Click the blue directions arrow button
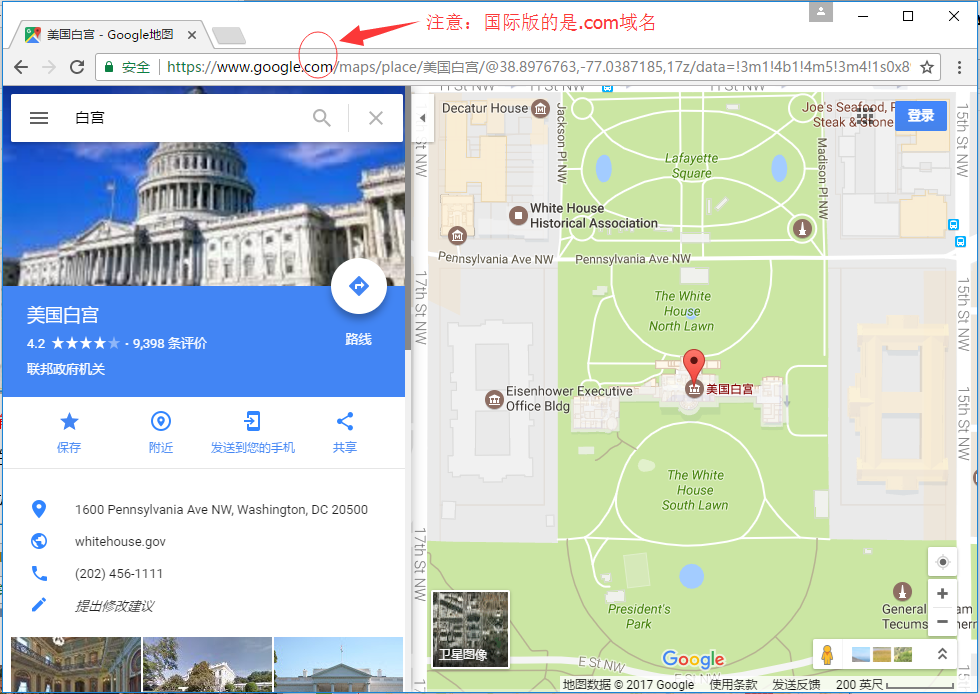 click(359, 286)
